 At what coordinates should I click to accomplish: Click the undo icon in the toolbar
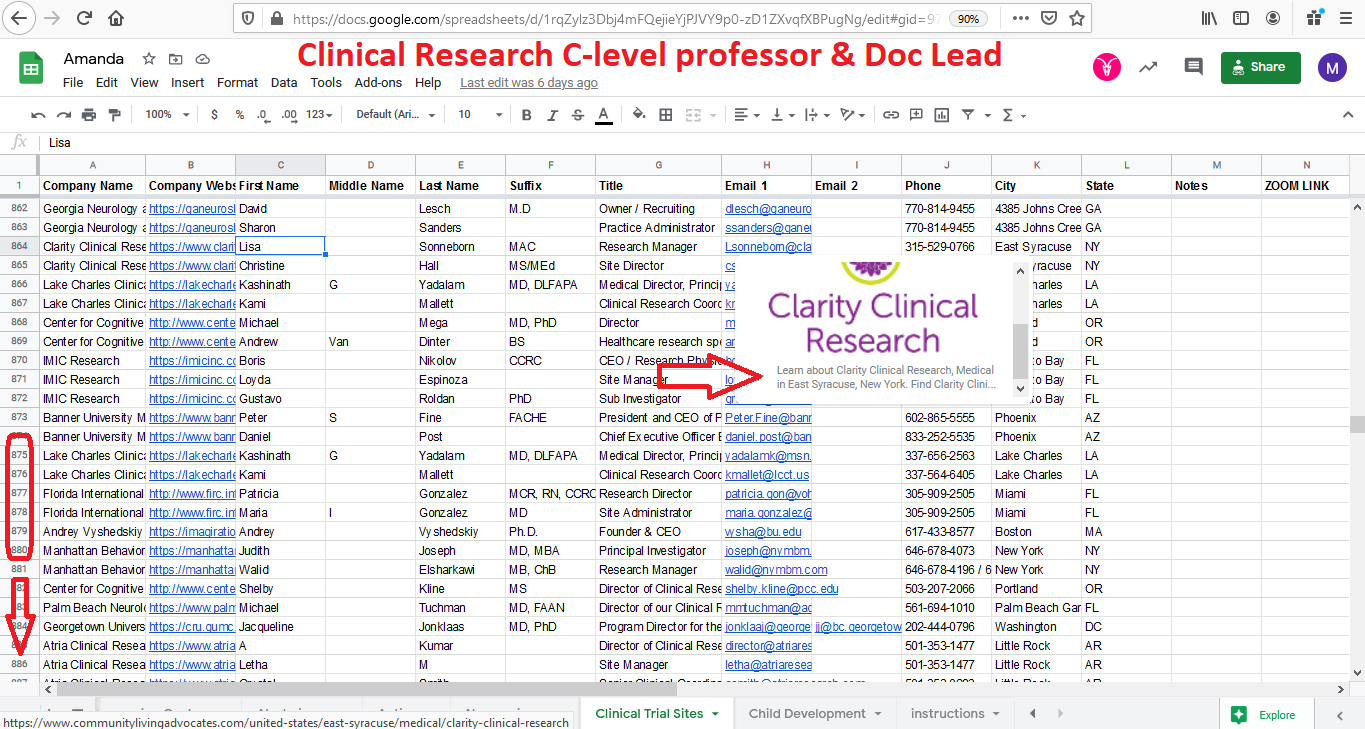click(x=38, y=115)
